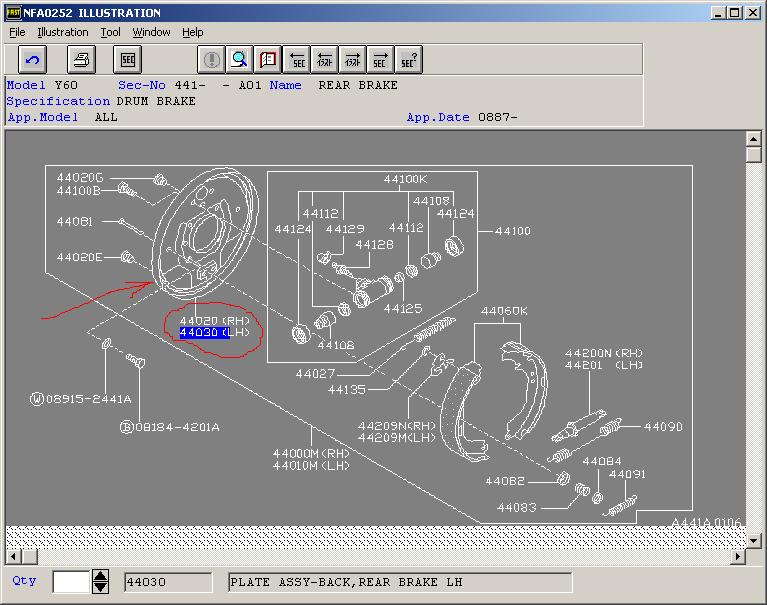Select part label 44010M (LH)
The width and height of the screenshot is (767, 605).
(x=311, y=466)
